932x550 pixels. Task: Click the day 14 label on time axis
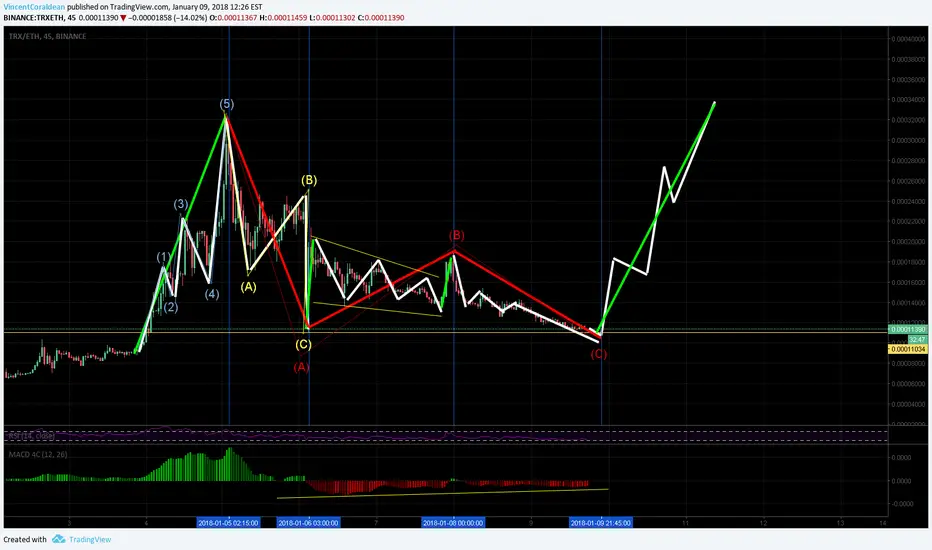(883, 523)
